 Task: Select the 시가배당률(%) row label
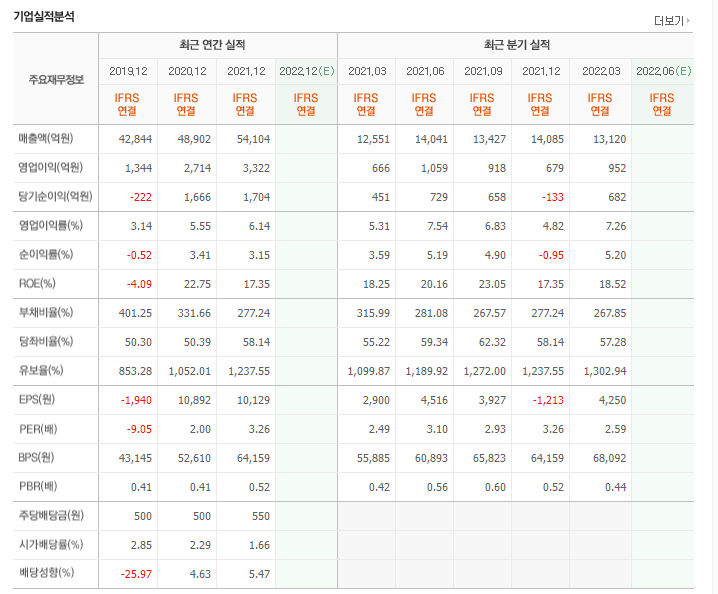click(51, 544)
